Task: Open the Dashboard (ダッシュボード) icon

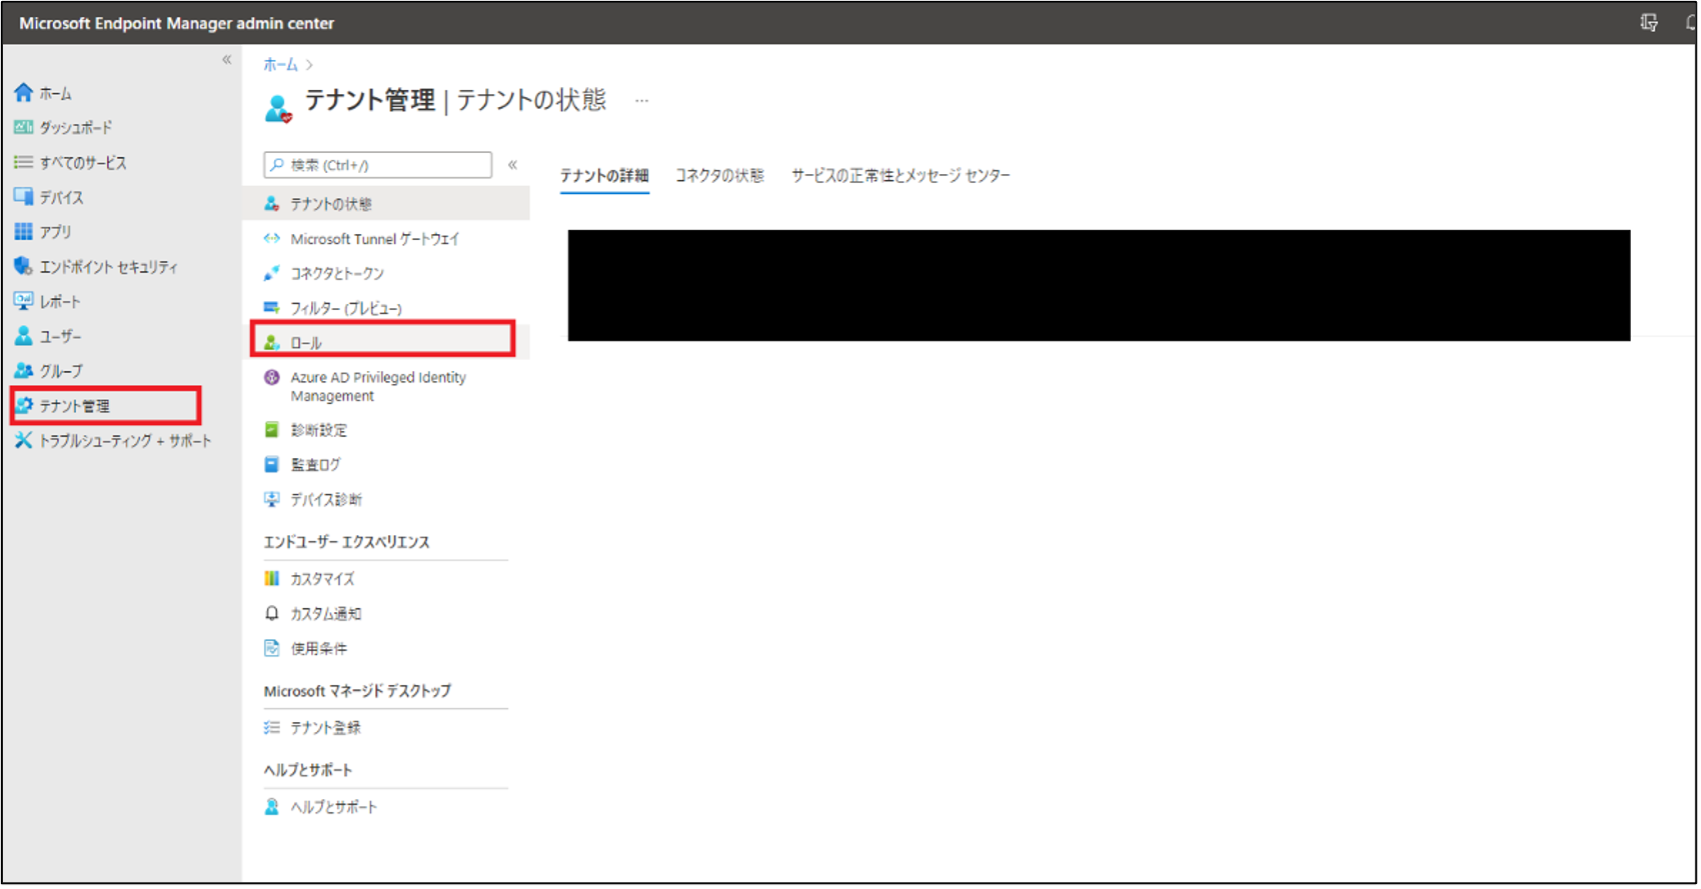Action: pyautogui.click(x=24, y=128)
